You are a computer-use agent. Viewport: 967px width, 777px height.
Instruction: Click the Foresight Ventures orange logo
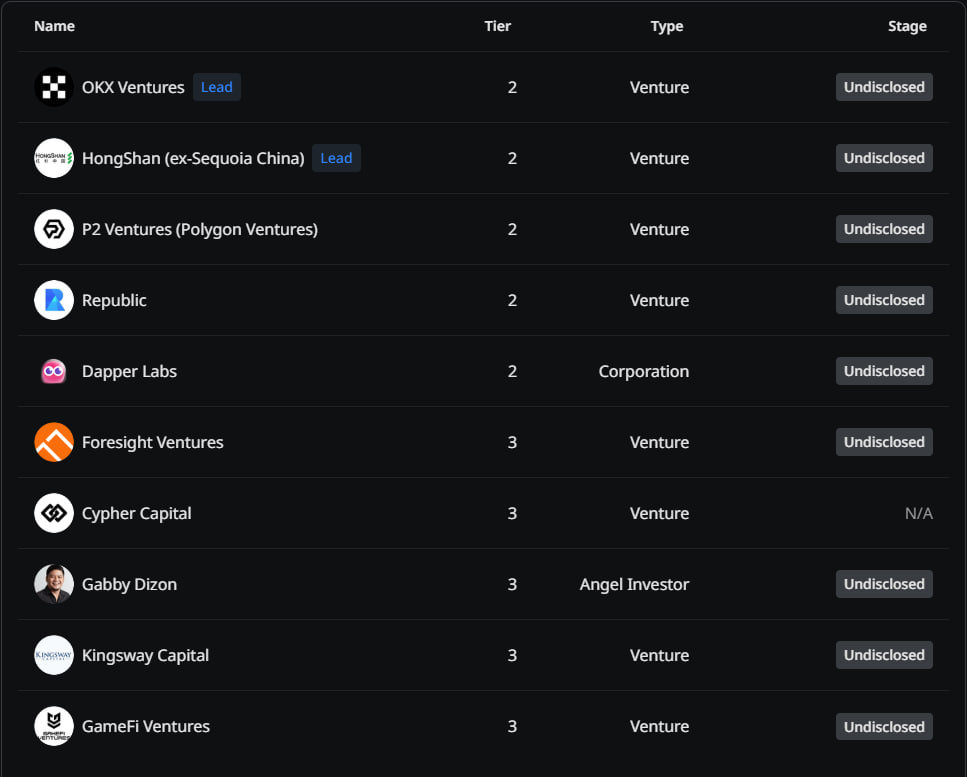[54, 443]
